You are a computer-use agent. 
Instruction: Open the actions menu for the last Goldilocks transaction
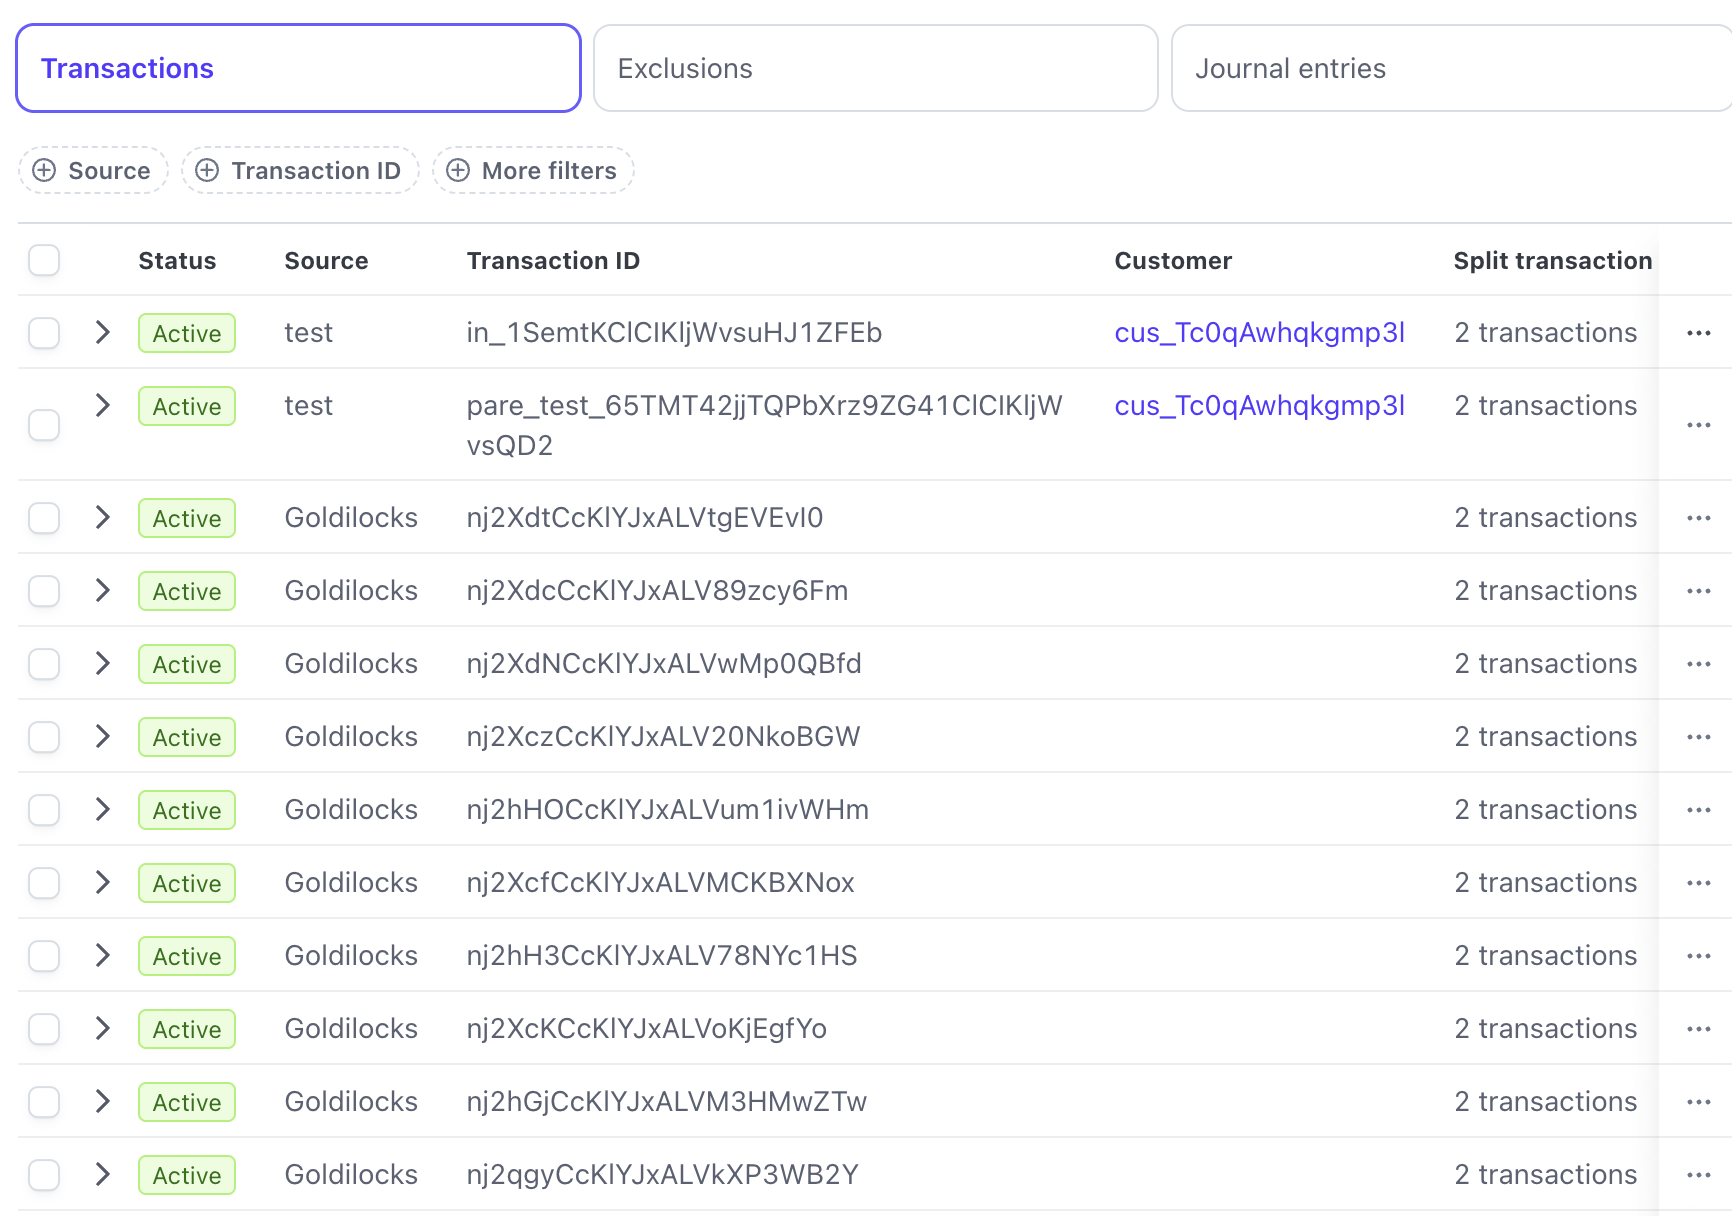1699,1175
